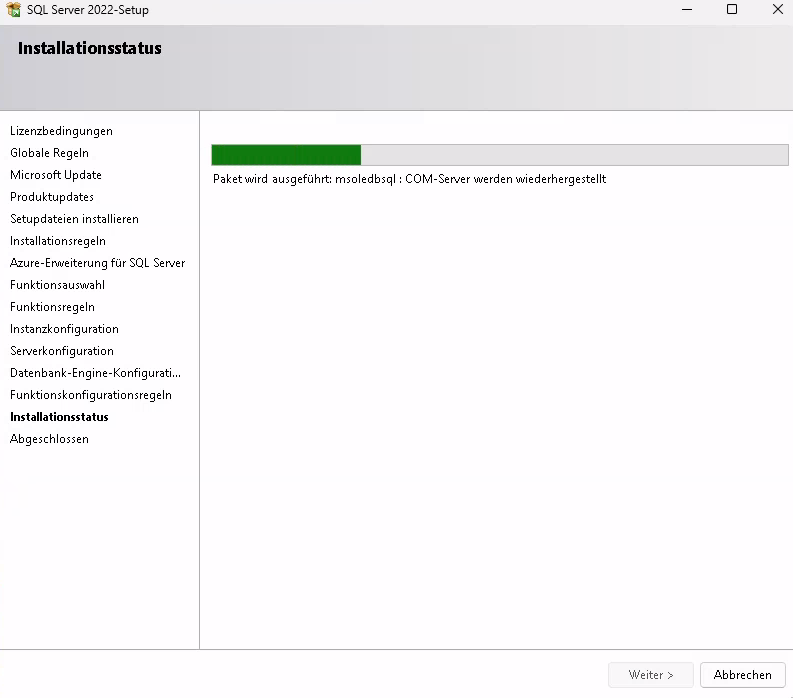Open Installationsregeln in the step list
793x698 pixels.
(58, 241)
